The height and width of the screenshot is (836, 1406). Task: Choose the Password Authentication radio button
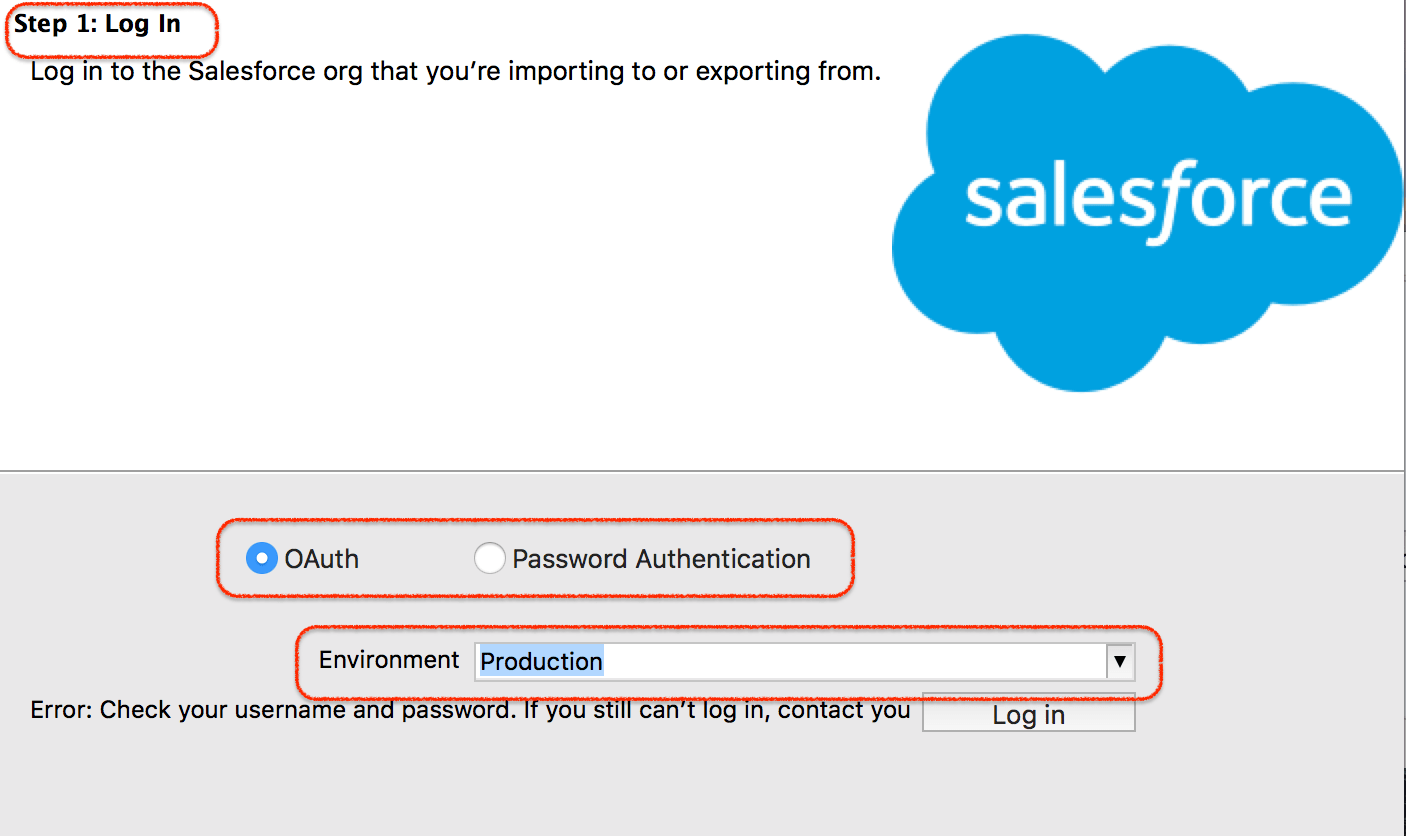click(489, 558)
